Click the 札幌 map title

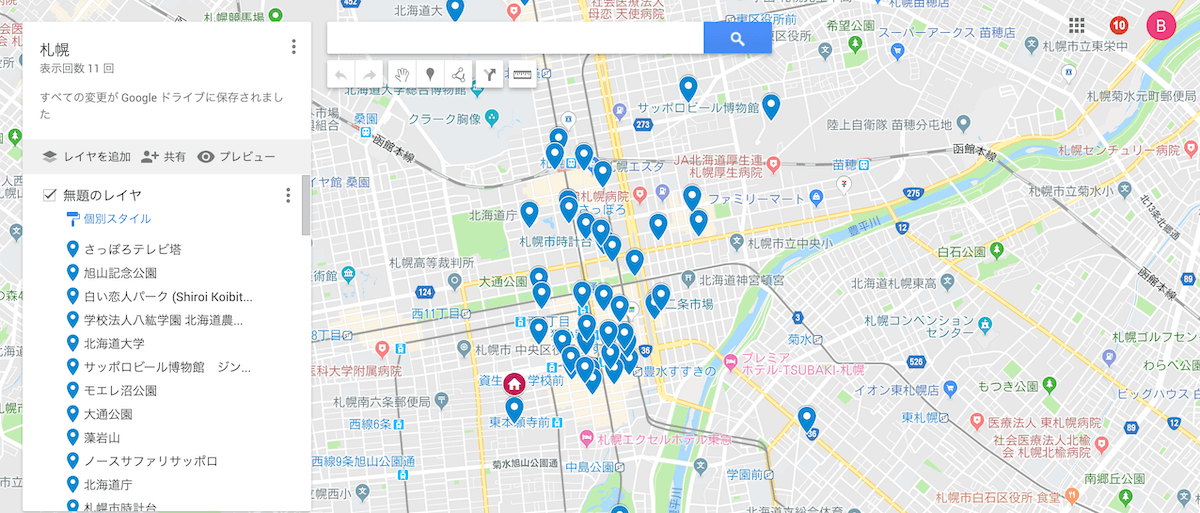tap(54, 49)
